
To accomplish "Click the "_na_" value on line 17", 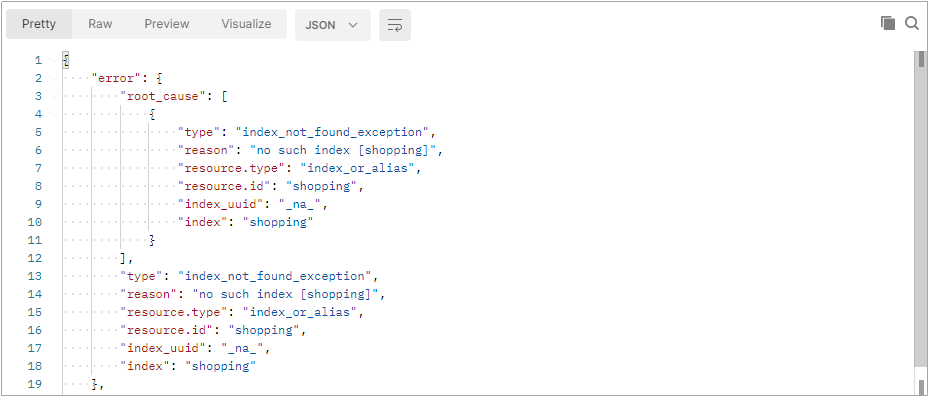I will [x=243, y=348].
